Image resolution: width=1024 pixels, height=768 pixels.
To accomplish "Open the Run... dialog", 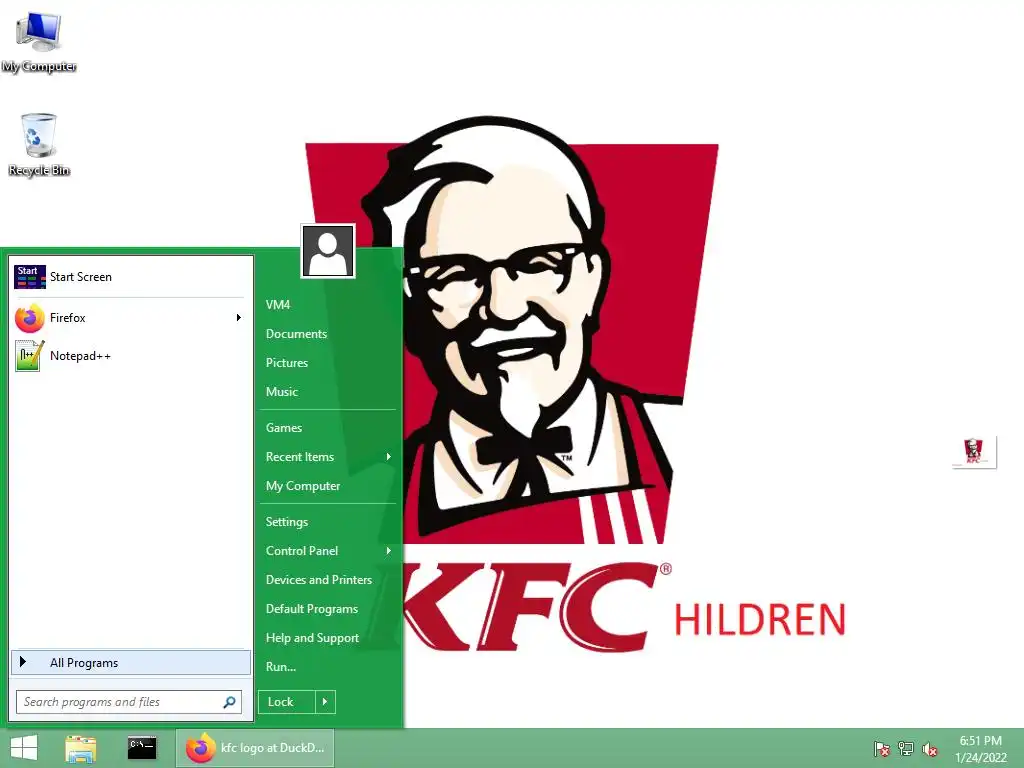I will pyautogui.click(x=280, y=667).
